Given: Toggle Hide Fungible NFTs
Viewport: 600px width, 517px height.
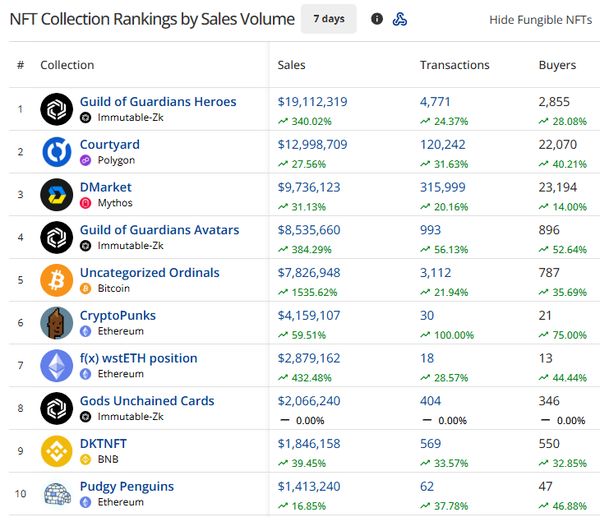Looking at the screenshot, I should coord(540,20).
